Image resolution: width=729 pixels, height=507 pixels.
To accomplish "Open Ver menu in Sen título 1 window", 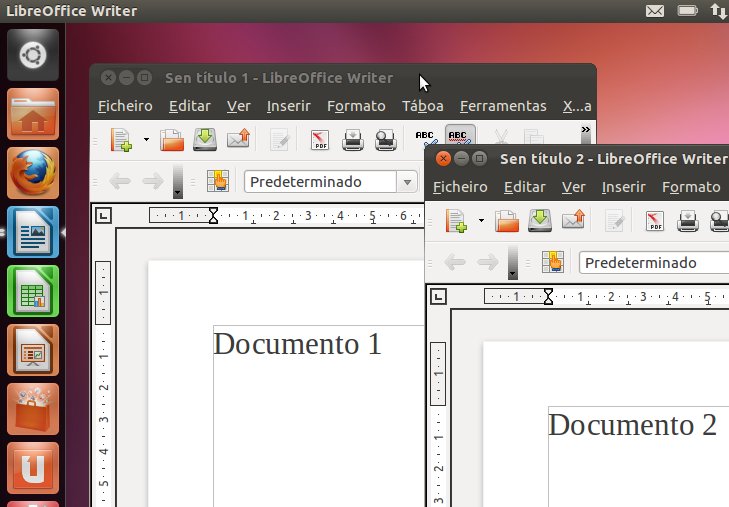I will tap(239, 106).
